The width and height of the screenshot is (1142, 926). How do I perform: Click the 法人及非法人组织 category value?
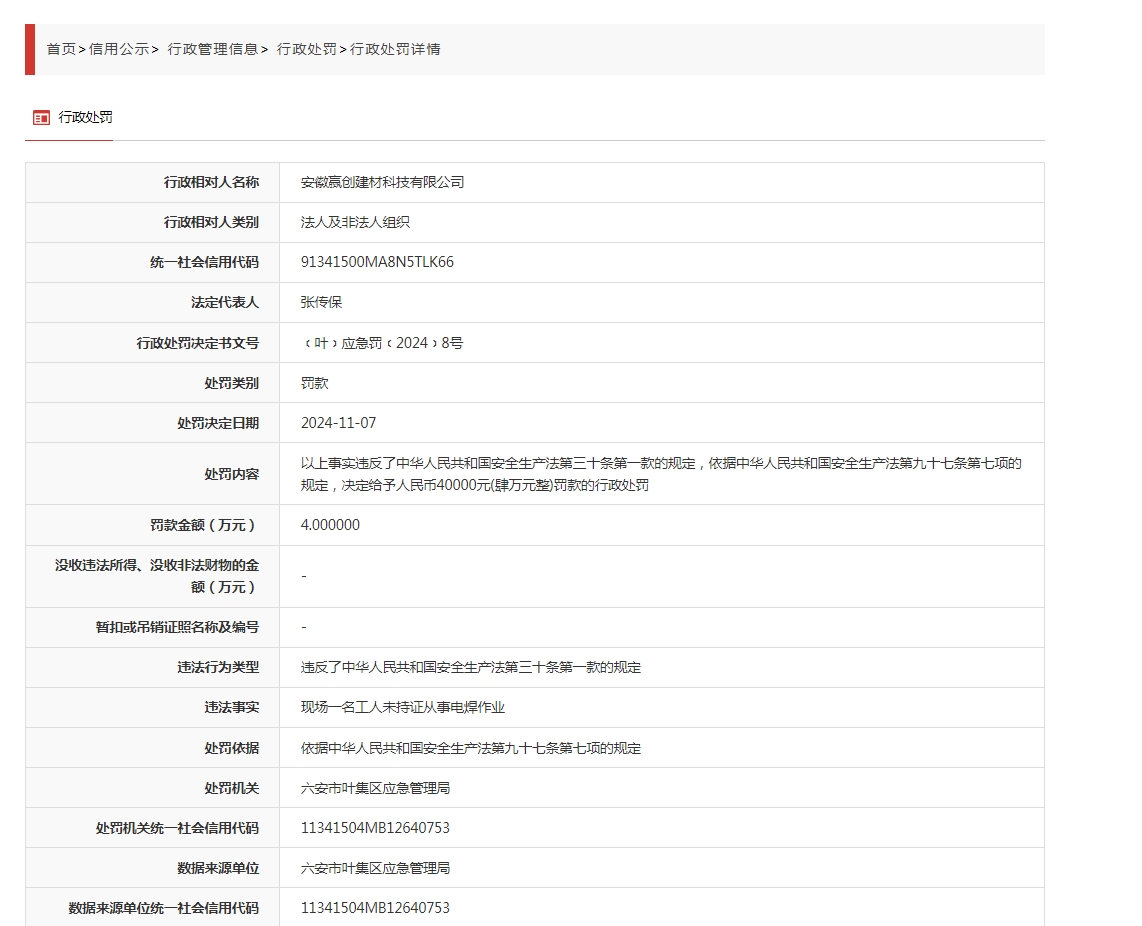355,222
